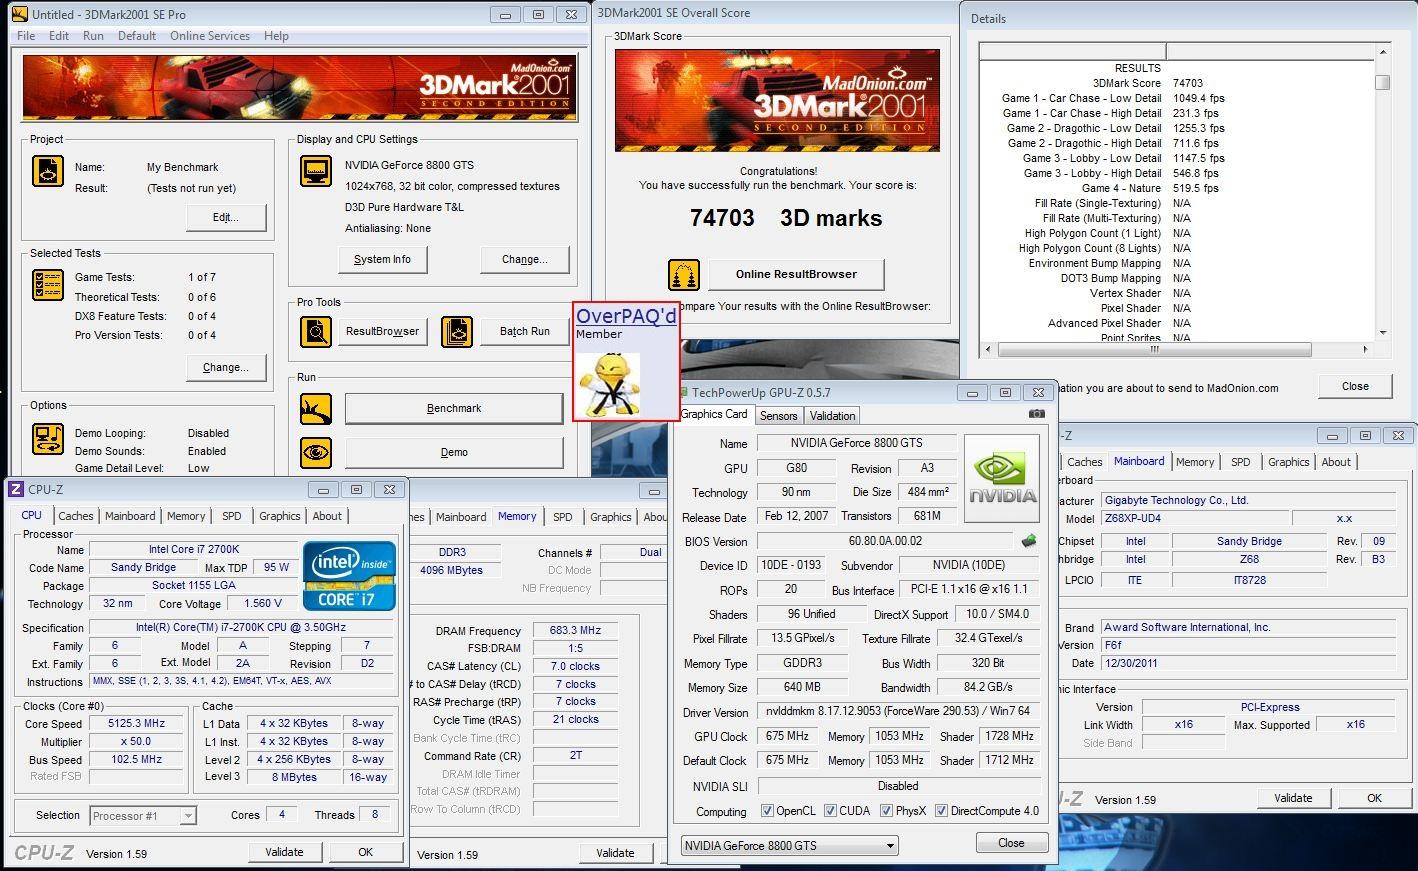This screenshot has width=1418, height=871.
Task: Click the monitor icon in Display and CPU Settings
Action: click(316, 171)
